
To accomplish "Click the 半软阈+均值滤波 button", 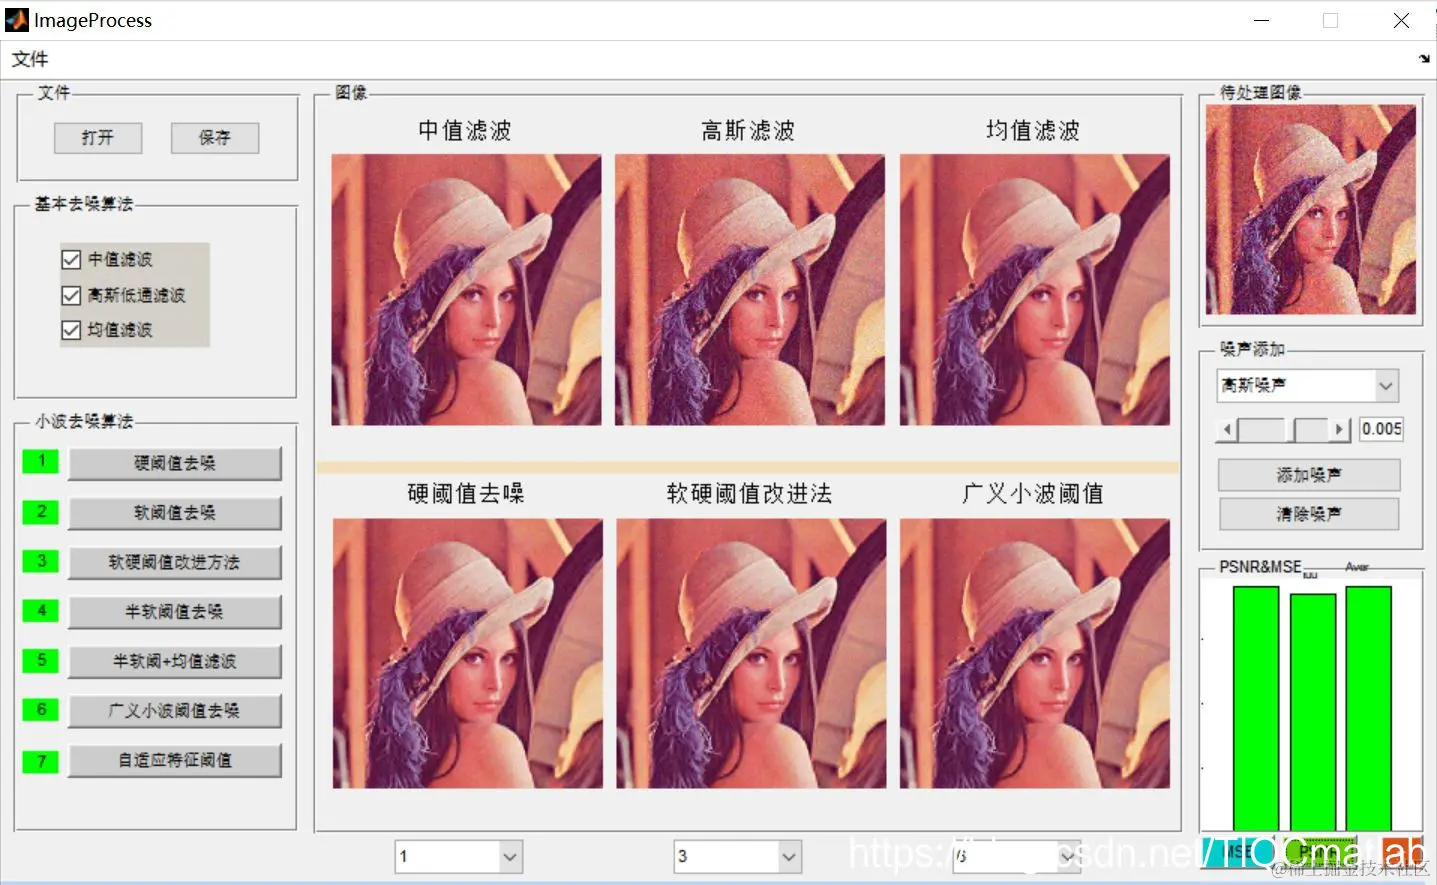I will [175, 661].
